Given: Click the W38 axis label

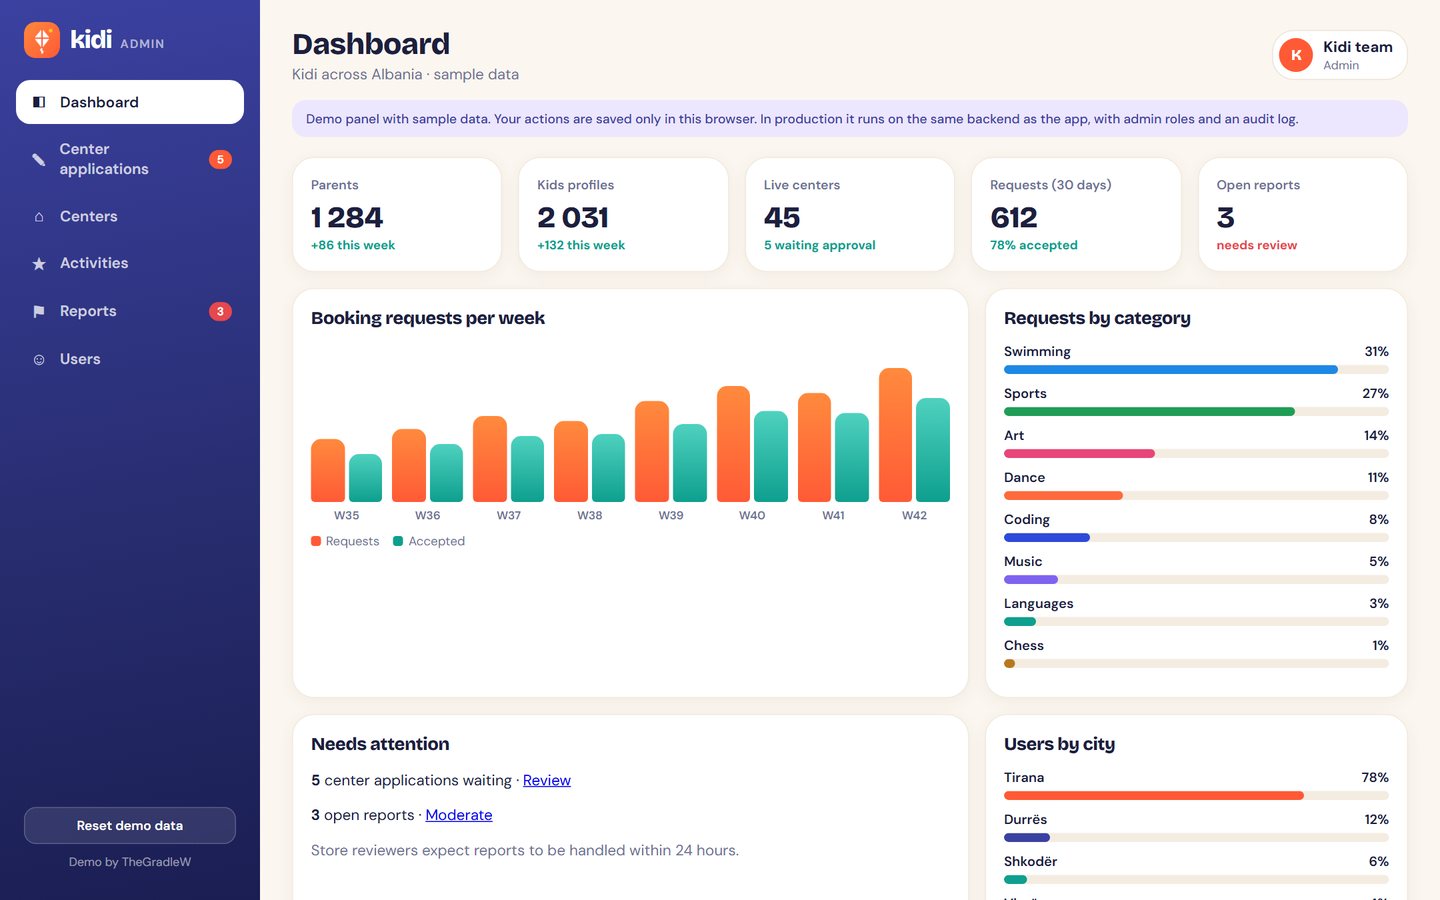Looking at the screenshot, I should (590, 516).
